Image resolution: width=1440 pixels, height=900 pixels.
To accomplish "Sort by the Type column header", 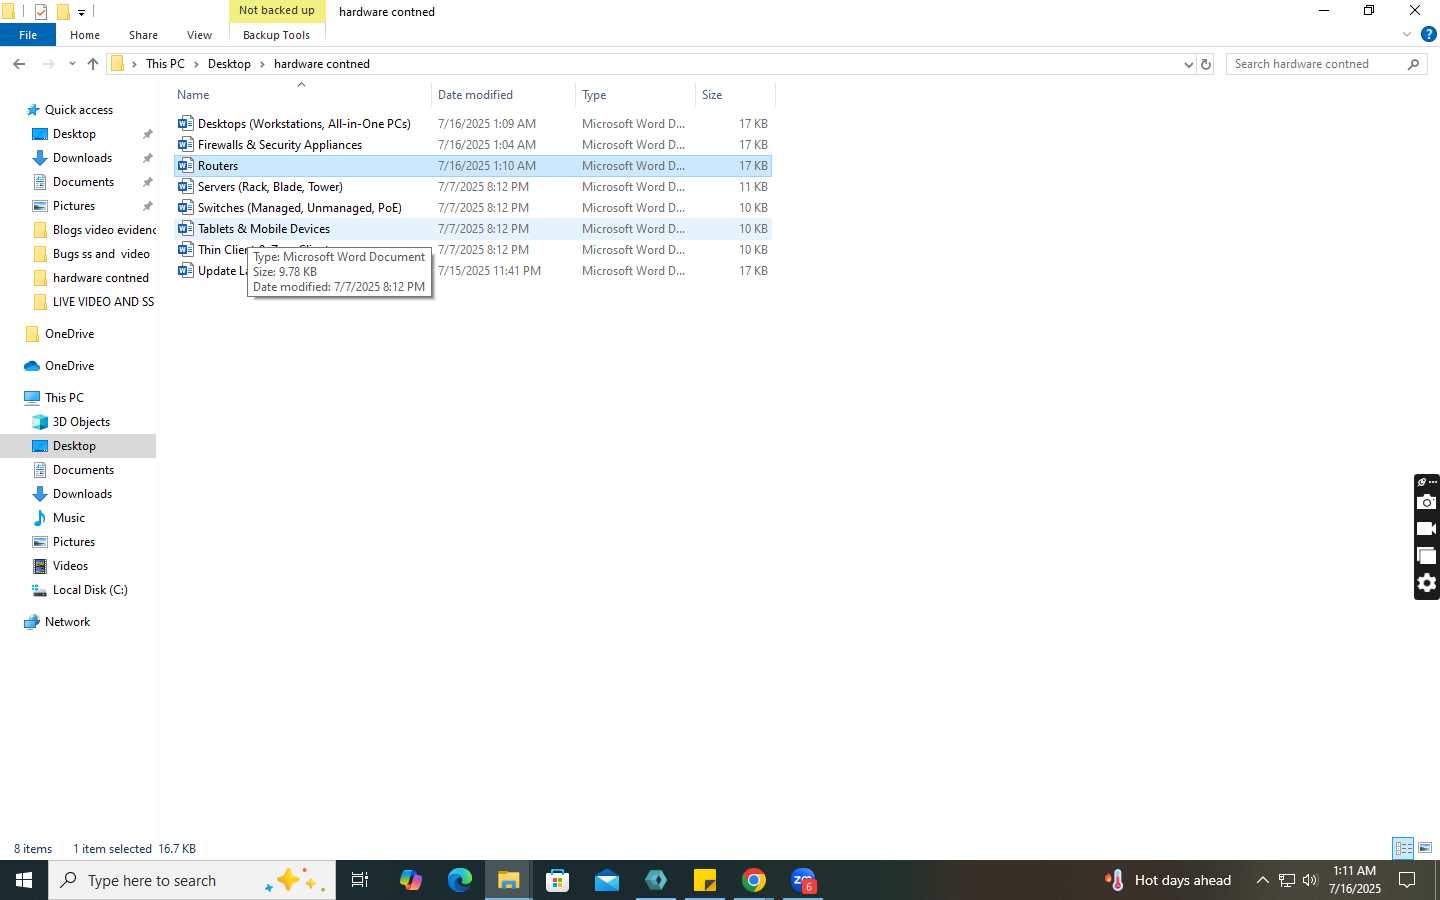I will click(x=636, y=95).
